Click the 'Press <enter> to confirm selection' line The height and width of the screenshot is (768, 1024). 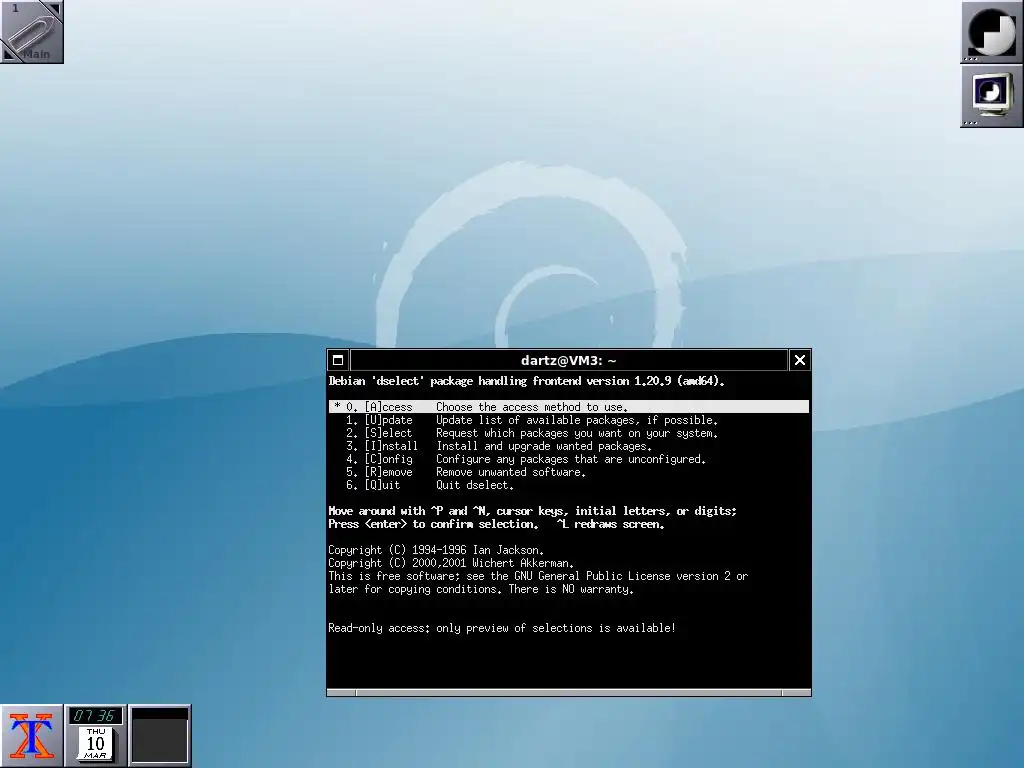(x=496, y=524)
